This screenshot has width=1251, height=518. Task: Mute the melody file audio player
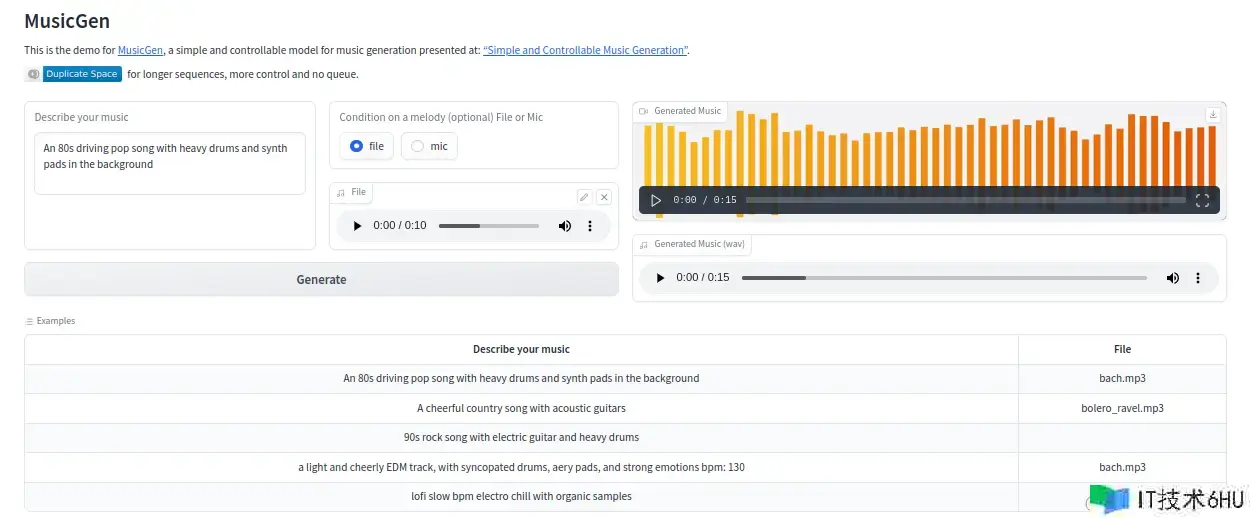565,226
